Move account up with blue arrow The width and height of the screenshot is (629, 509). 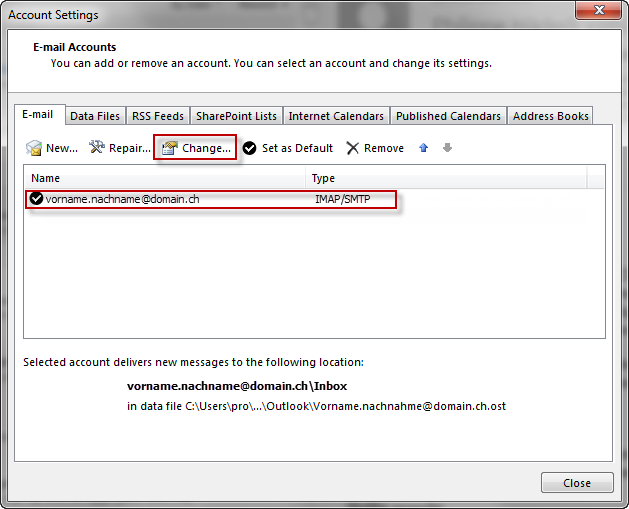[x=424, y=148]
